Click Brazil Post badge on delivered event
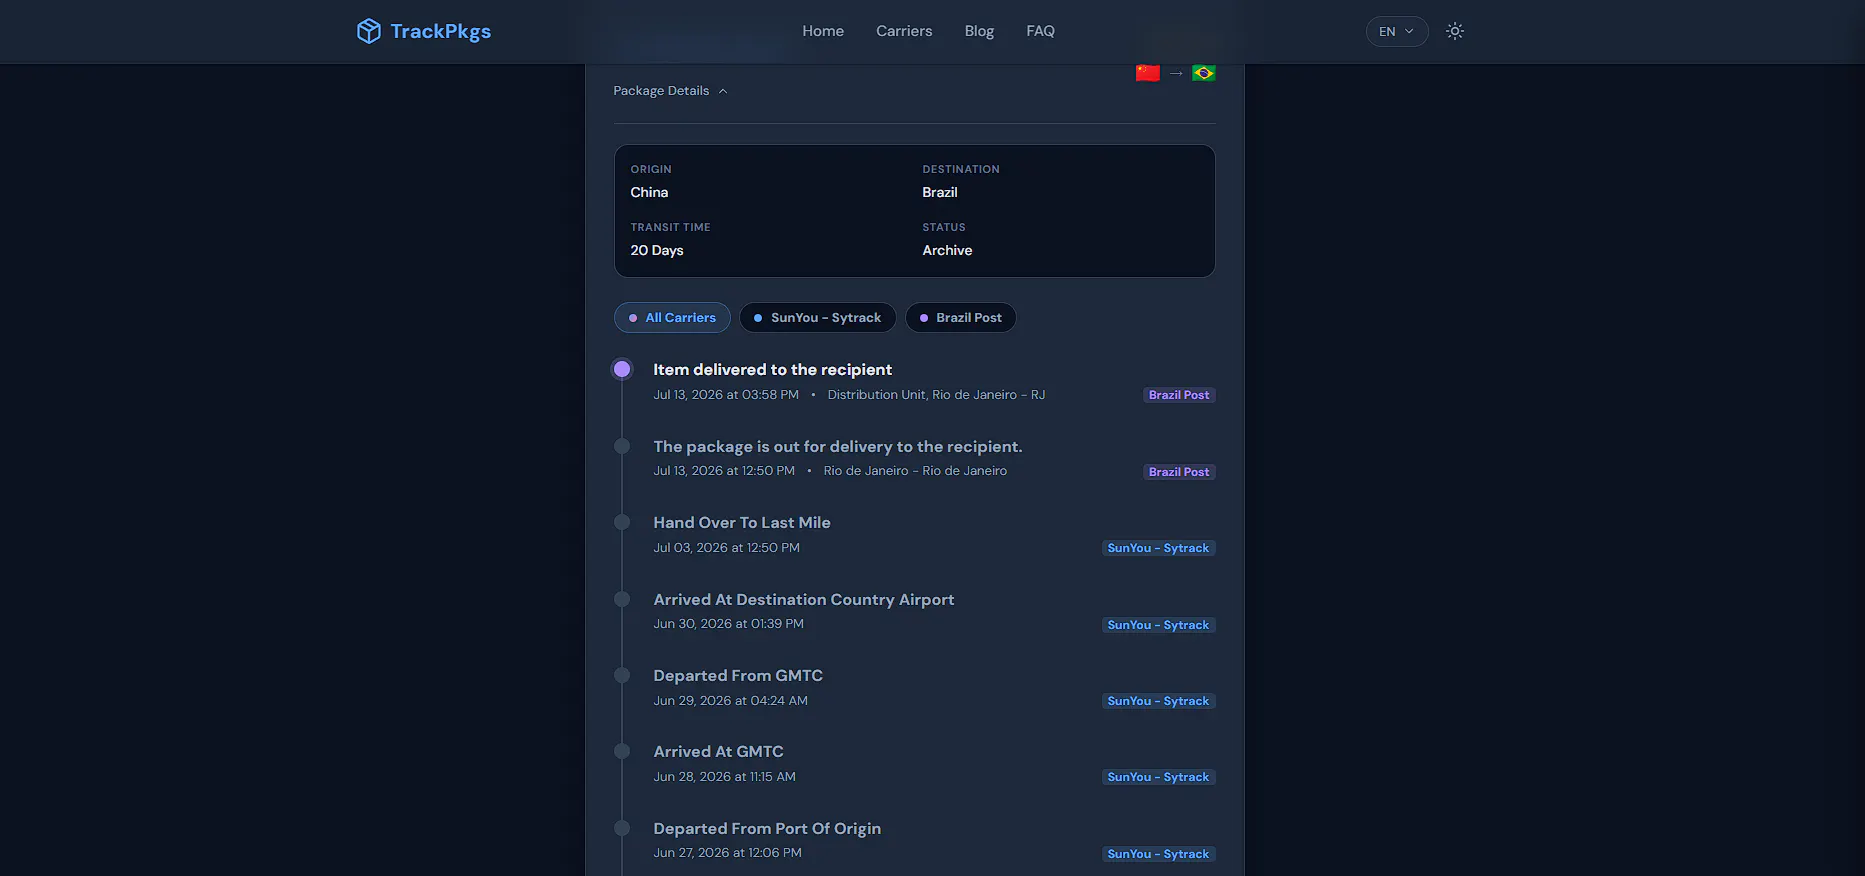 1179,395
